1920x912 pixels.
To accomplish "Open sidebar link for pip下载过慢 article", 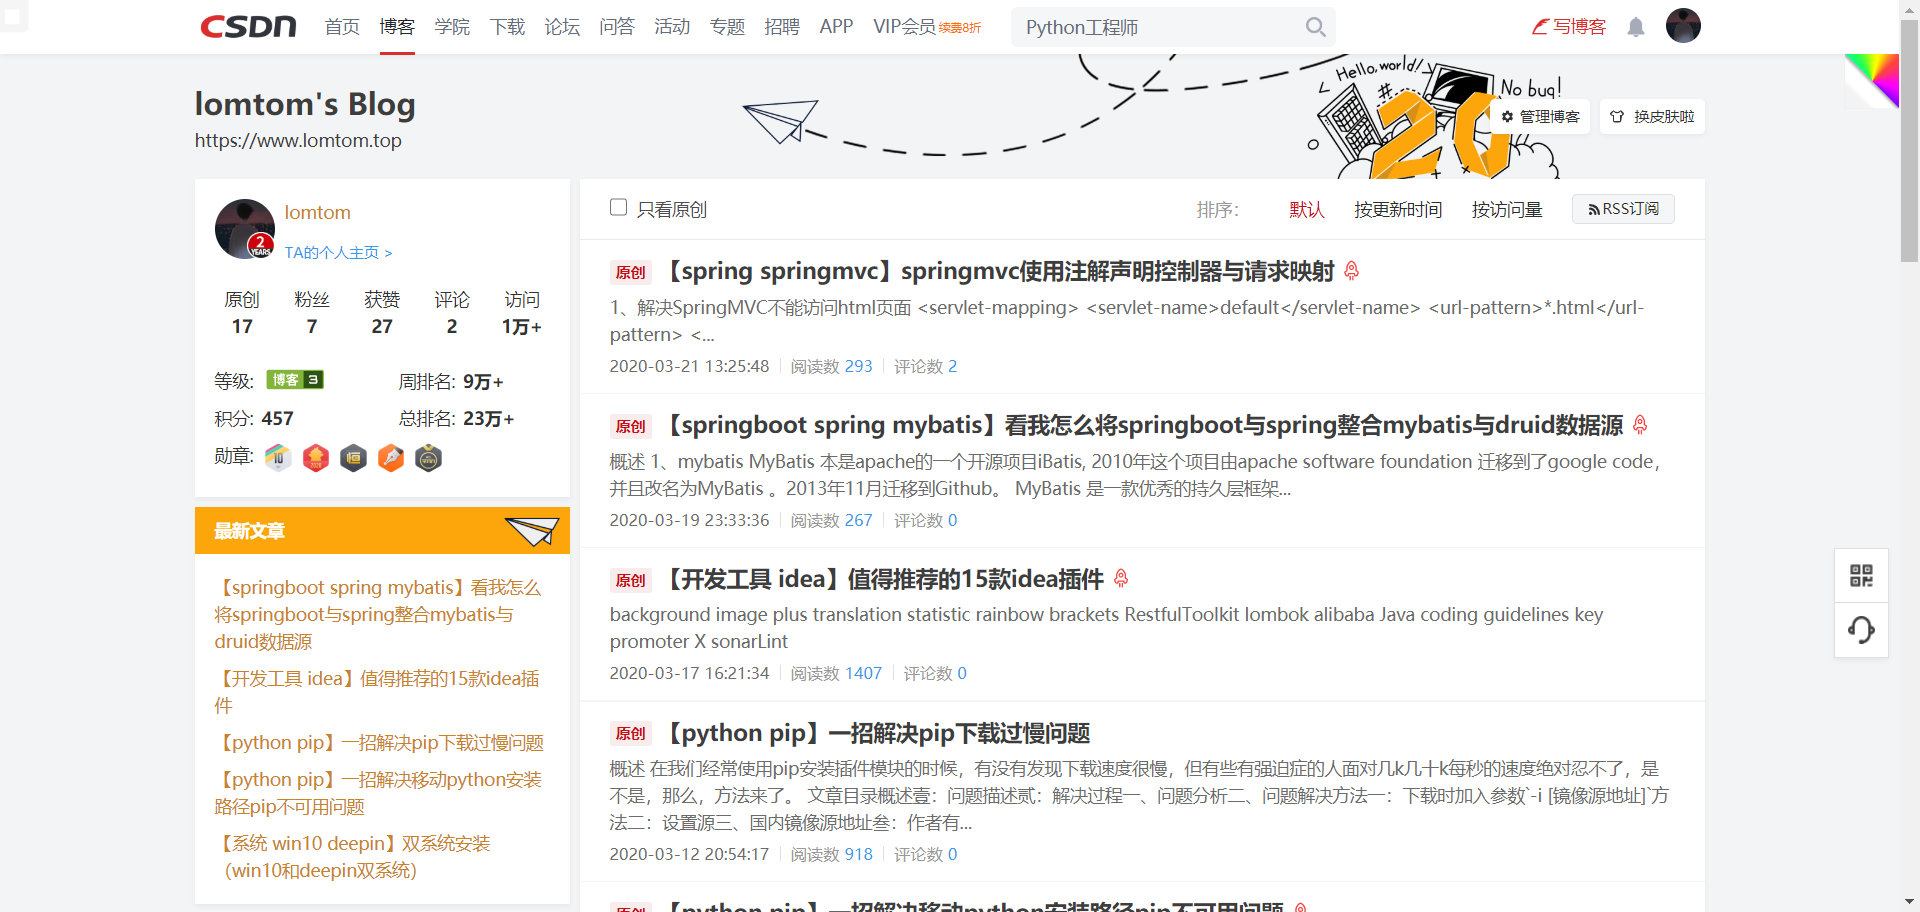I will tap(379, 742).
